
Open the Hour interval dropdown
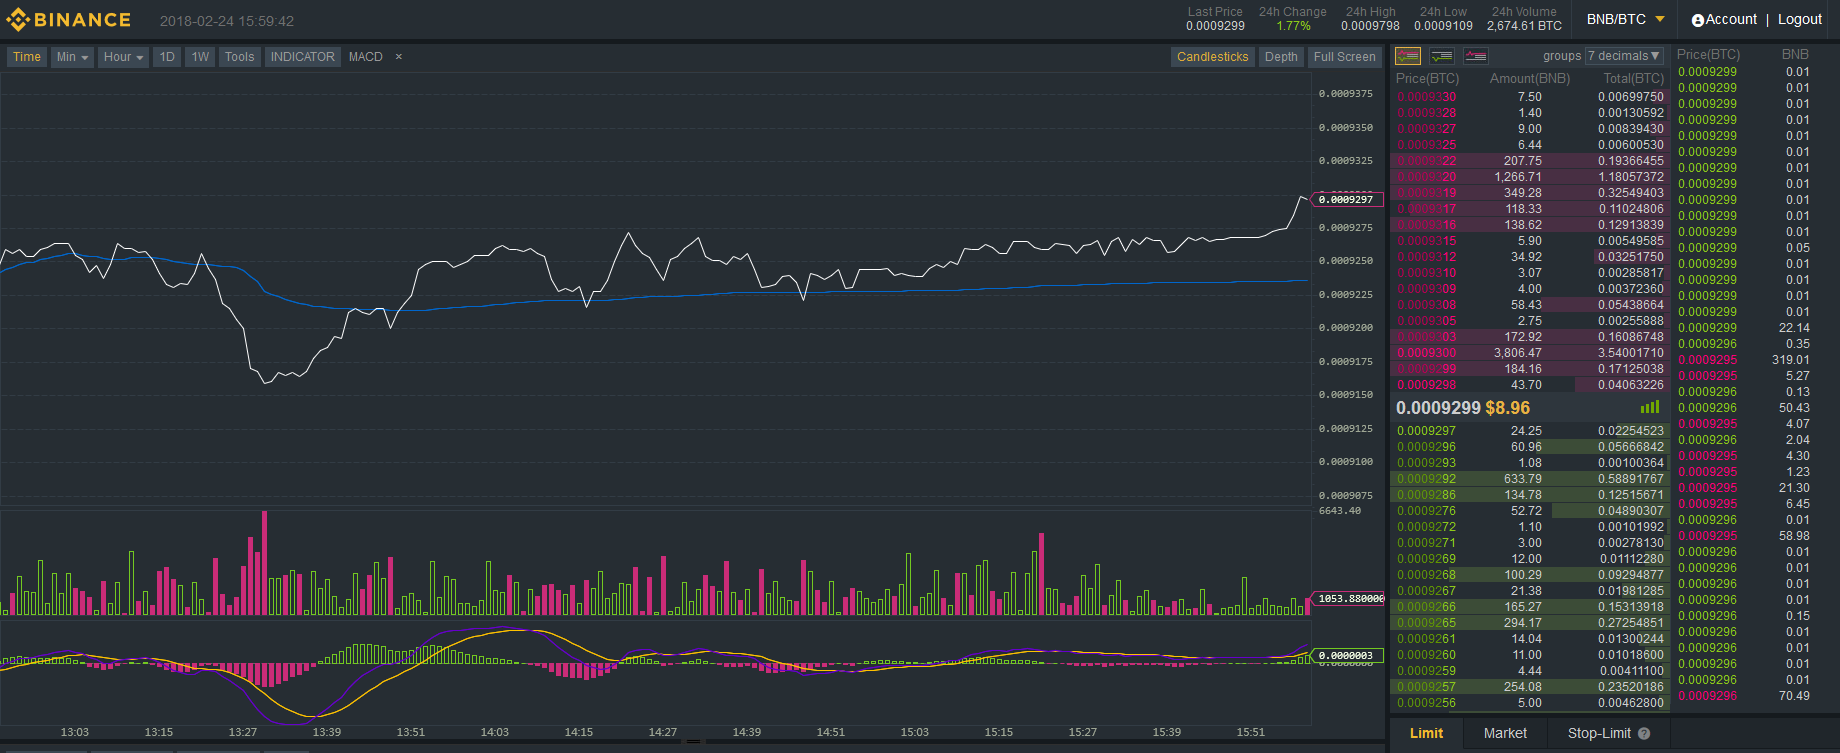point(124,57)
